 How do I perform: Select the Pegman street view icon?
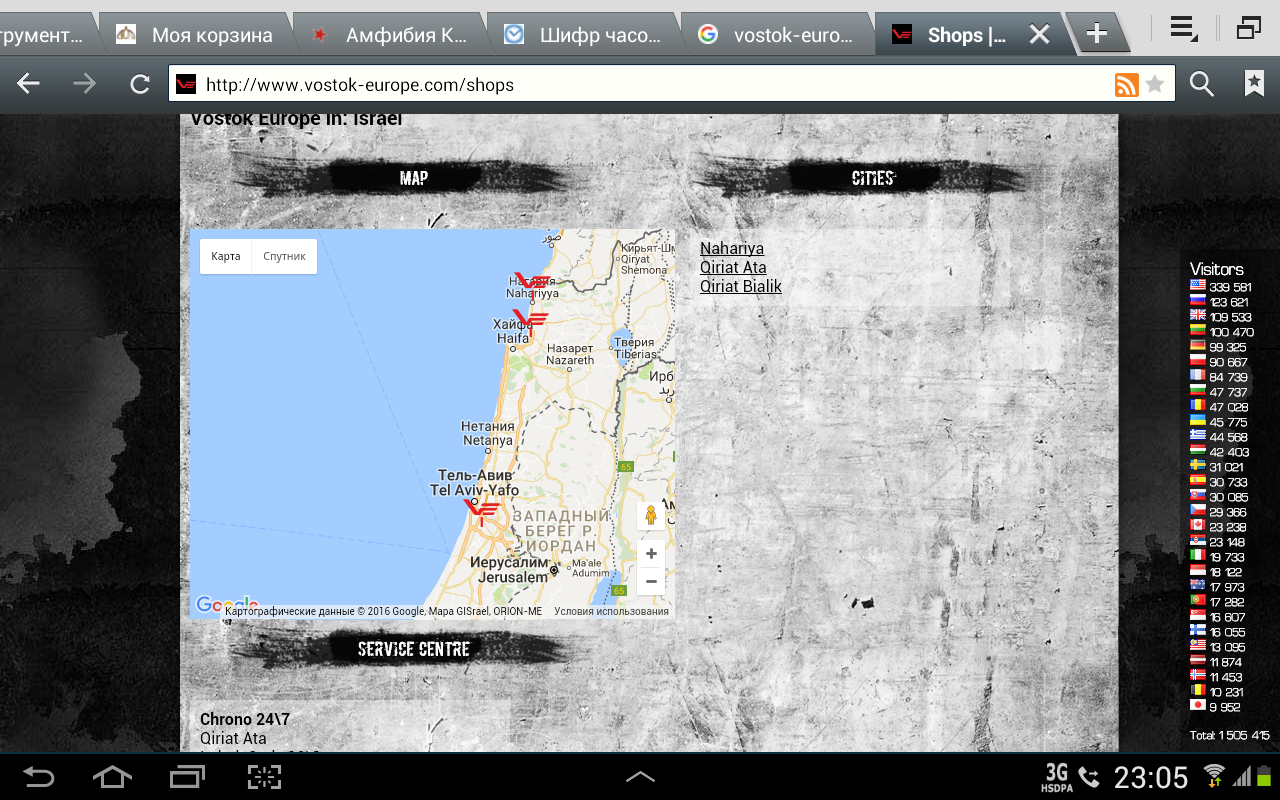[x=651, y=516]
